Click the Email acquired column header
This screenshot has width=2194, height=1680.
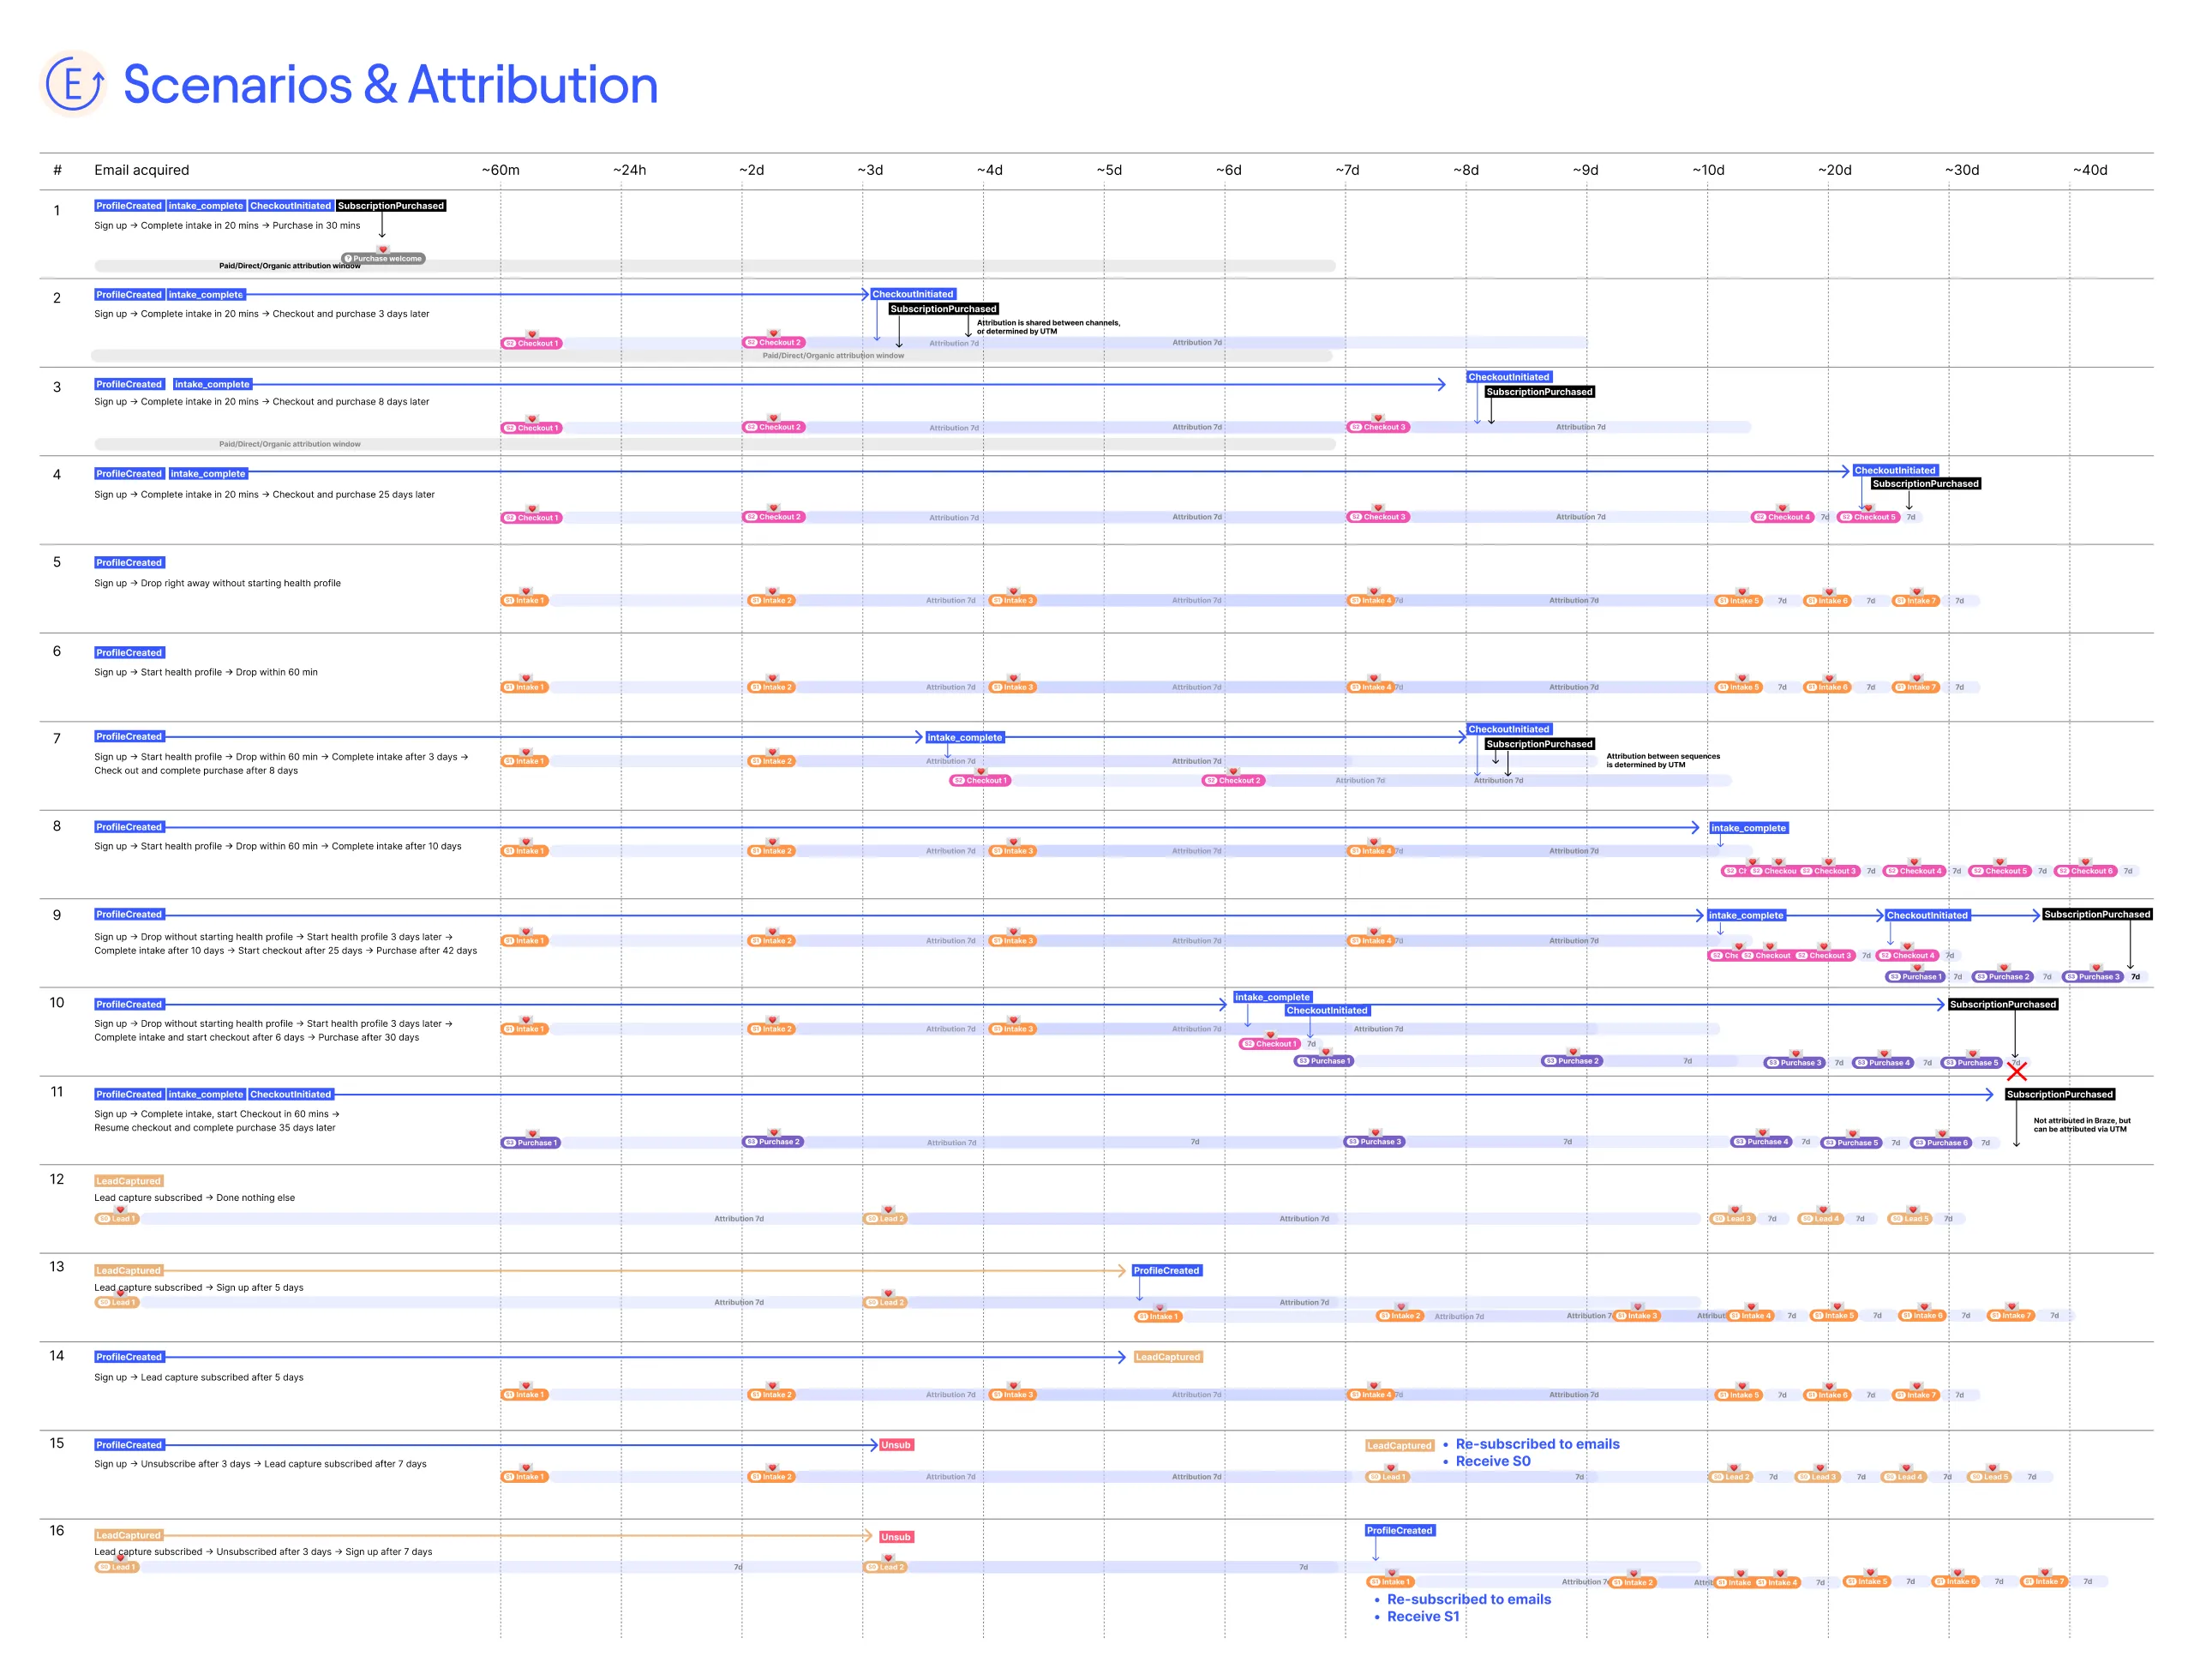point(141,170)
